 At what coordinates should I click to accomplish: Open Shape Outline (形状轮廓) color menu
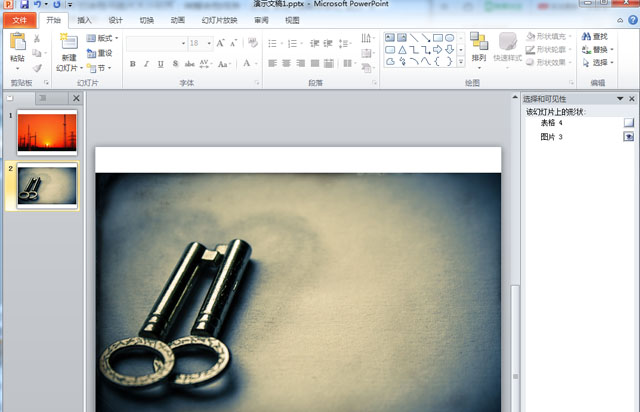coord(549,50)
